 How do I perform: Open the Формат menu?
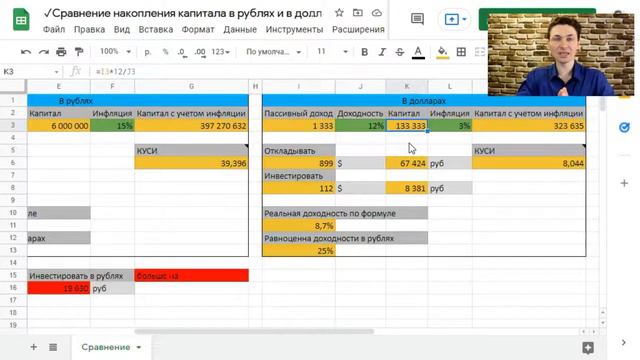click(x=198, y=29)
